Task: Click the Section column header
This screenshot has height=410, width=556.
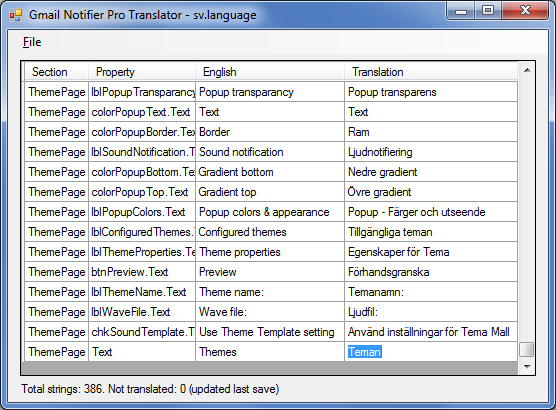Action: (x=56, y=72)
